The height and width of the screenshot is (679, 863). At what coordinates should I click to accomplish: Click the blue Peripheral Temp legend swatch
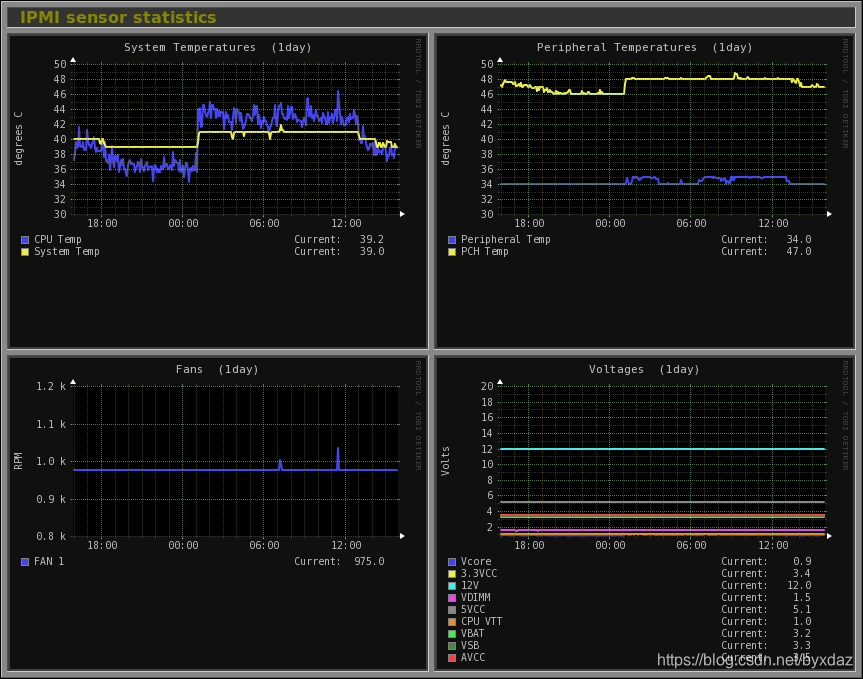(x=452, y=240)
